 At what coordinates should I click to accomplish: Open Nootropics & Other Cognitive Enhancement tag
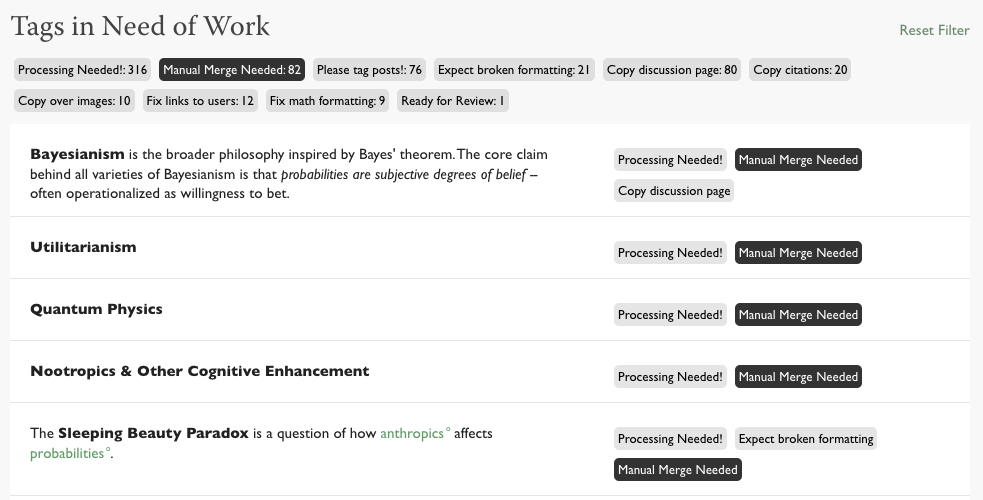point(200,371)
